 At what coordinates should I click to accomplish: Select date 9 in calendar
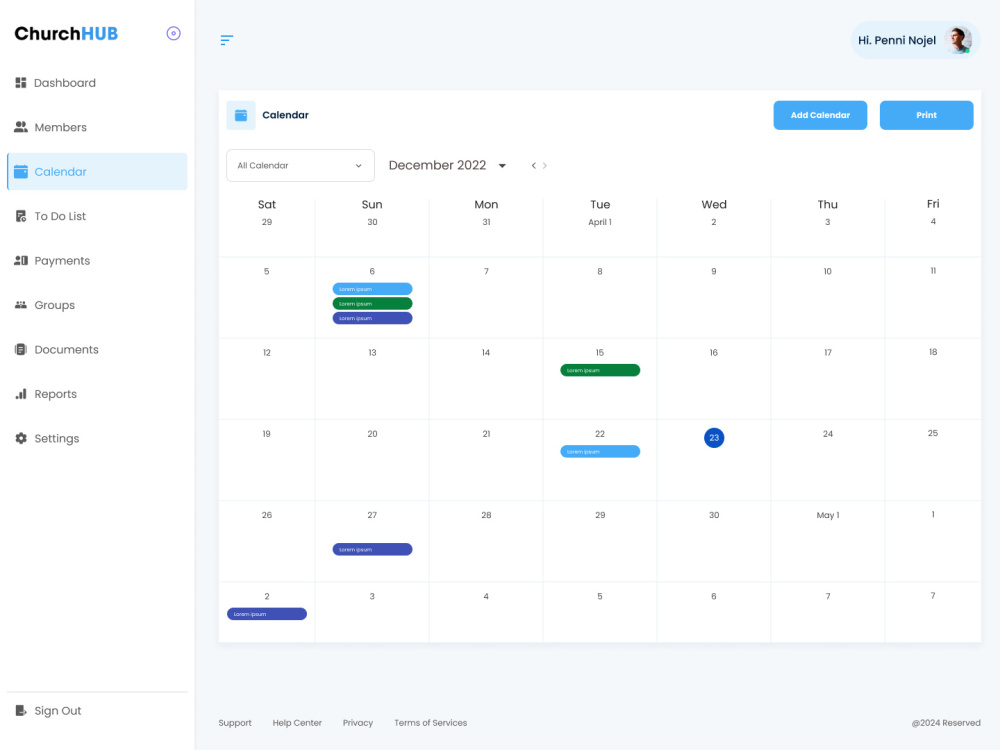[x=714, y=271]
